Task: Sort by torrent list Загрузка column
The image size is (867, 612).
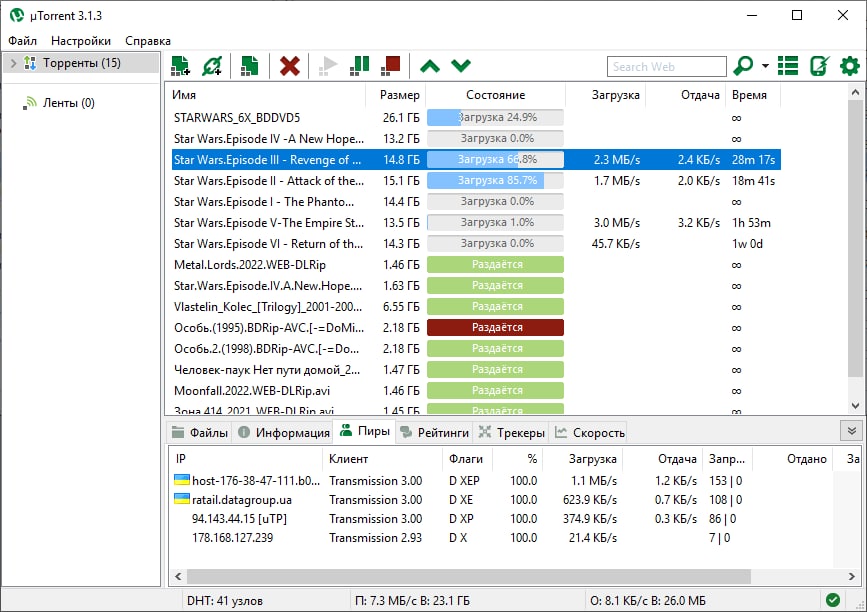Action: tap(605, 95)
